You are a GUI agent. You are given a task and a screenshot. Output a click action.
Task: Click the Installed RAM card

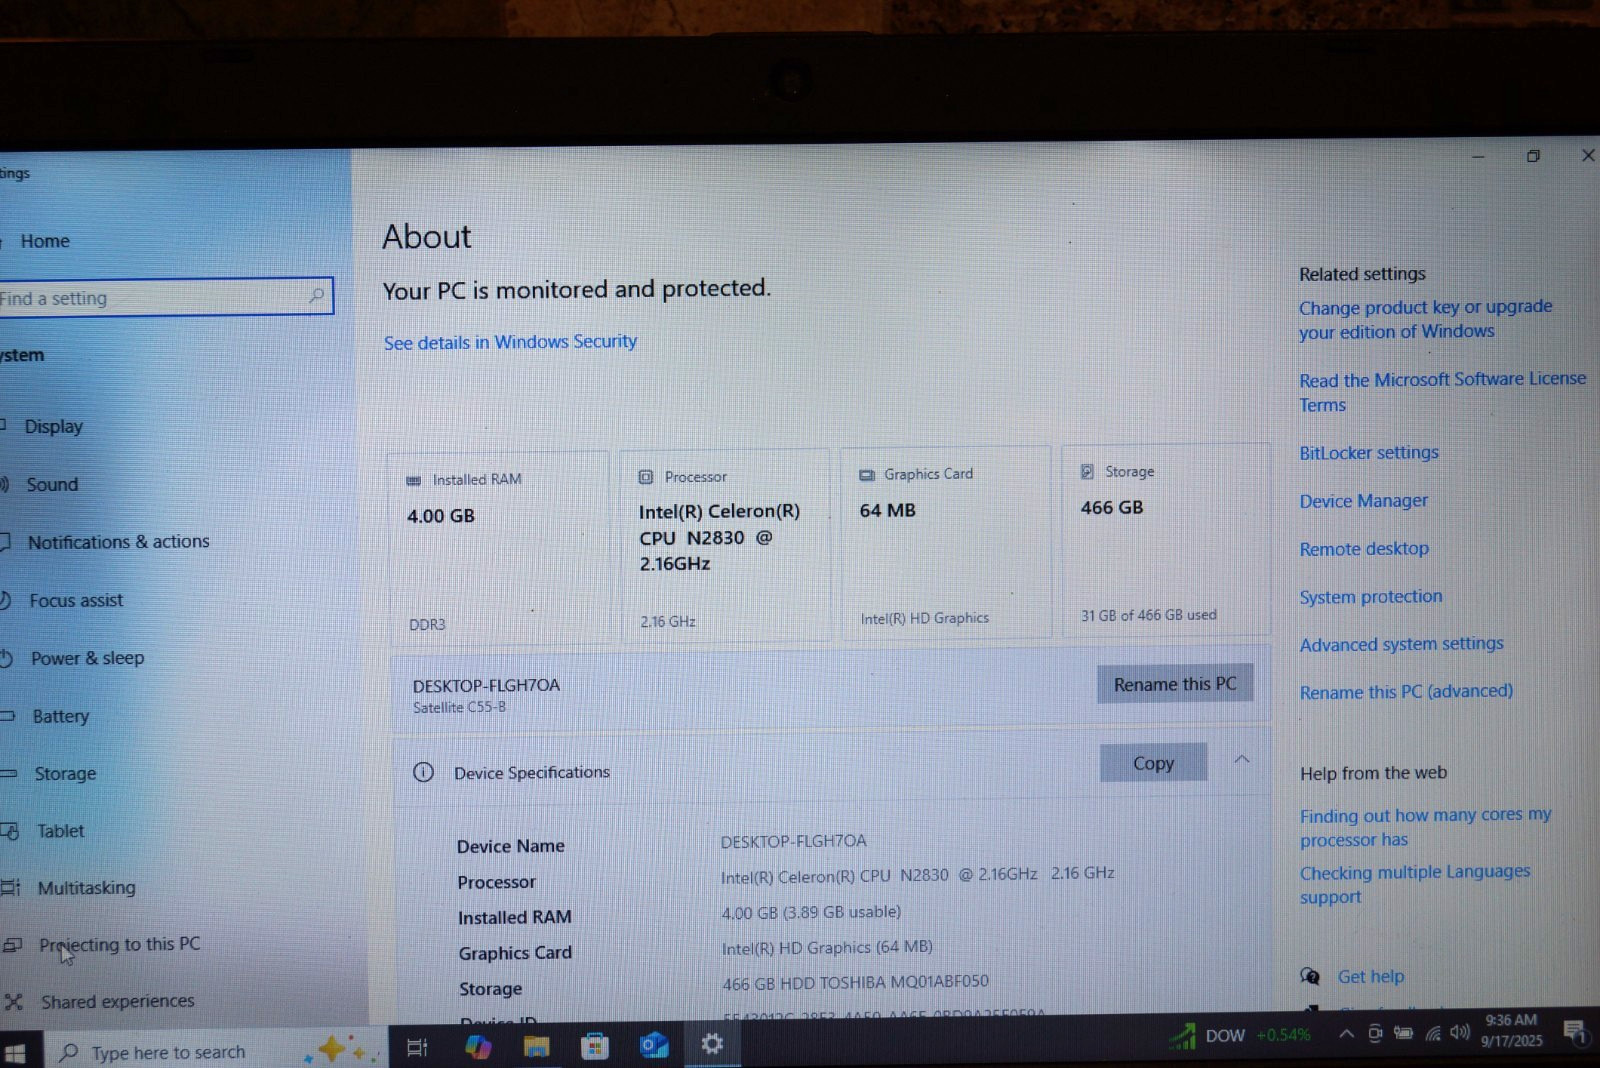pyautogui.click(x=498, y=547)
